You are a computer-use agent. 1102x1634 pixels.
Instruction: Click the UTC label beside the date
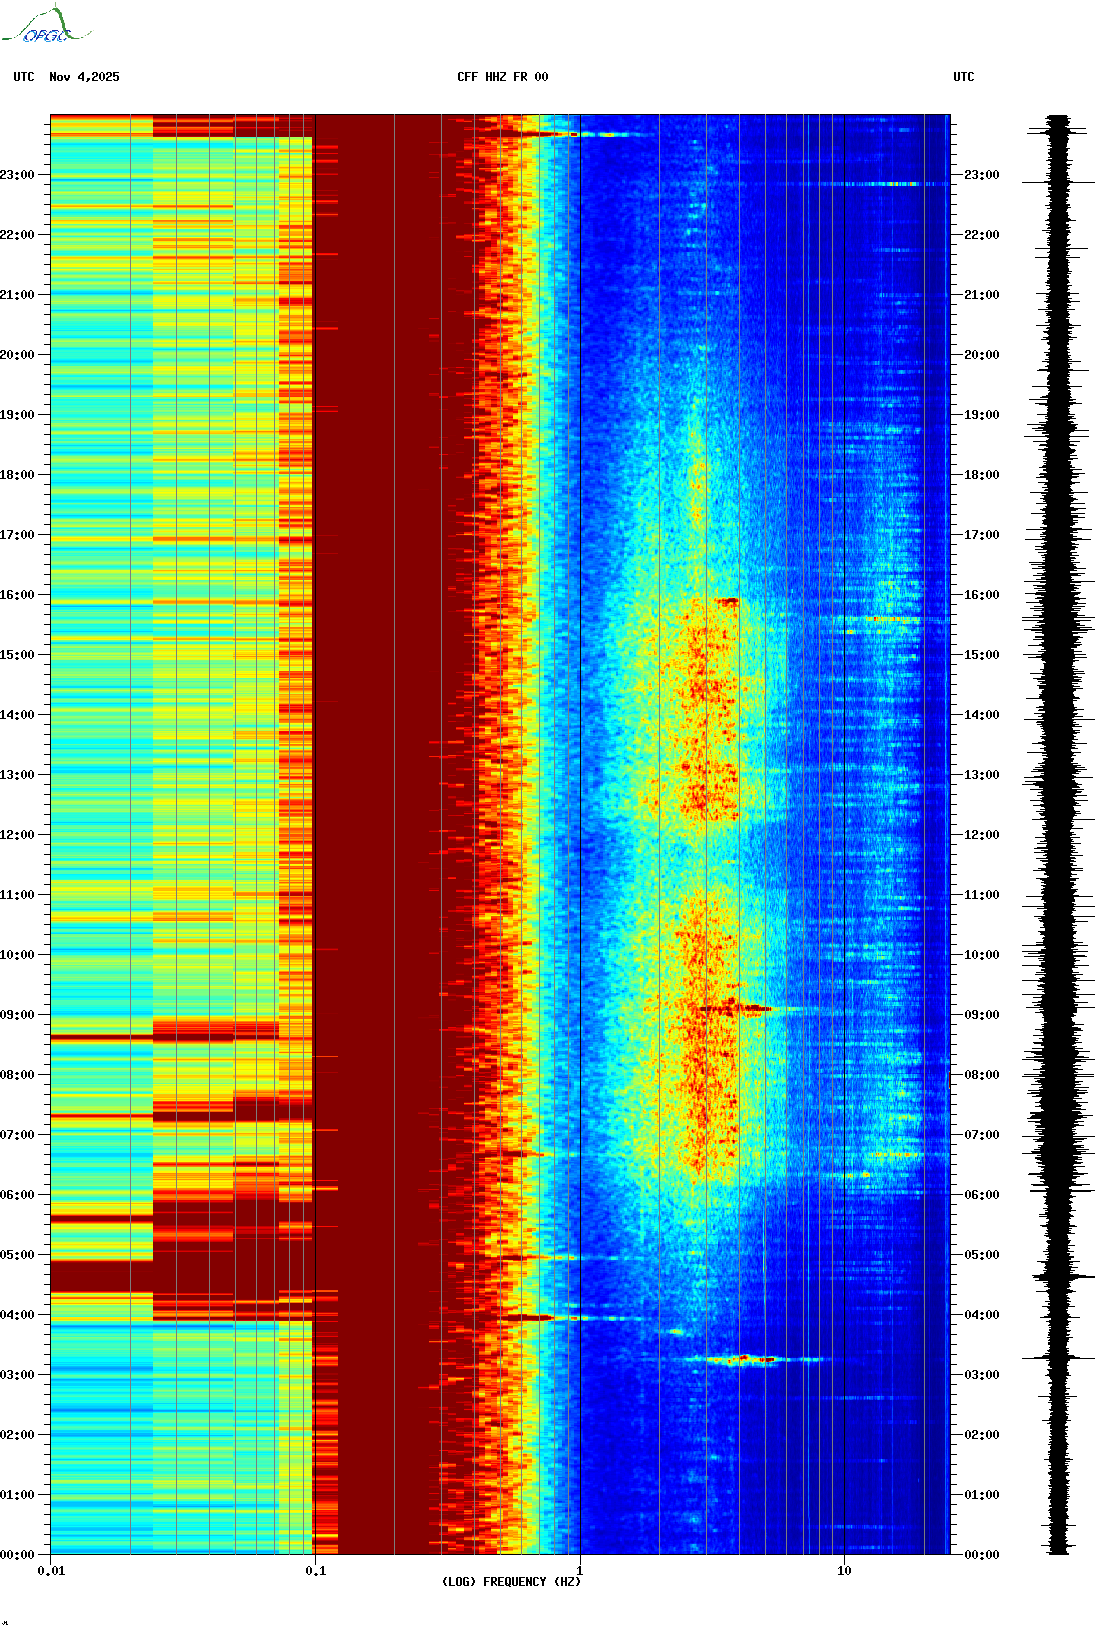(24, 77)
